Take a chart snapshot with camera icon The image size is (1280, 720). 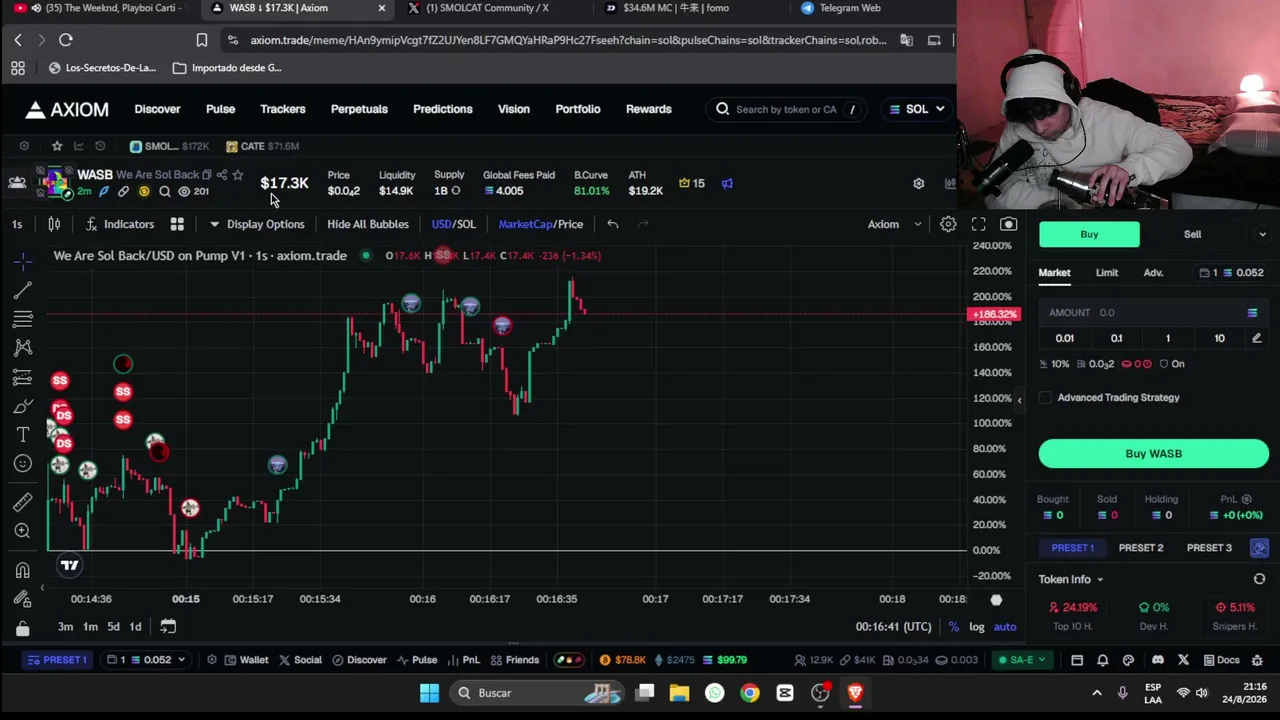(1008, 224)
